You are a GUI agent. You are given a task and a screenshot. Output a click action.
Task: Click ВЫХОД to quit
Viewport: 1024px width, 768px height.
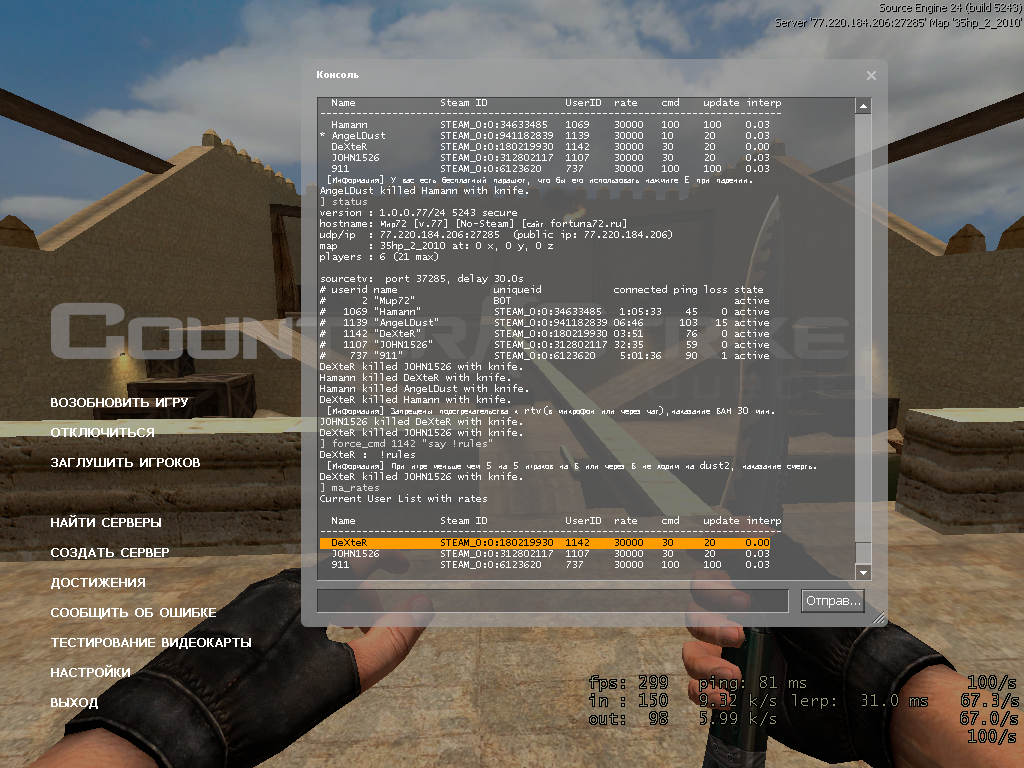click(x=74, y=703)
